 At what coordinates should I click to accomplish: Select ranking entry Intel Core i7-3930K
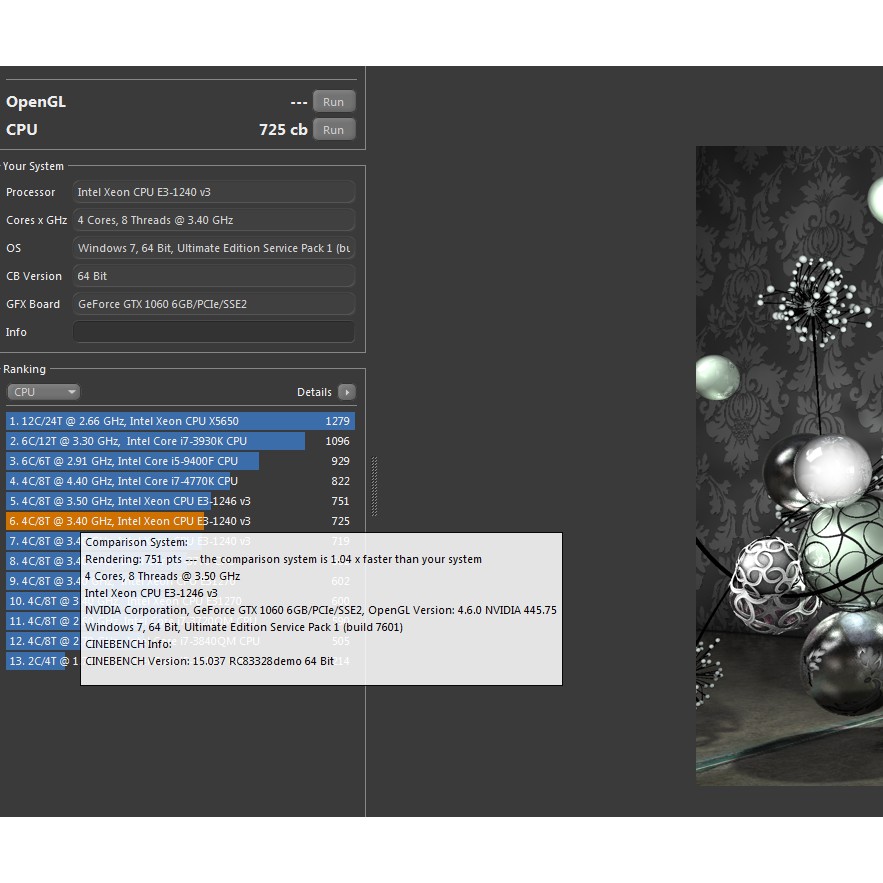181,441
